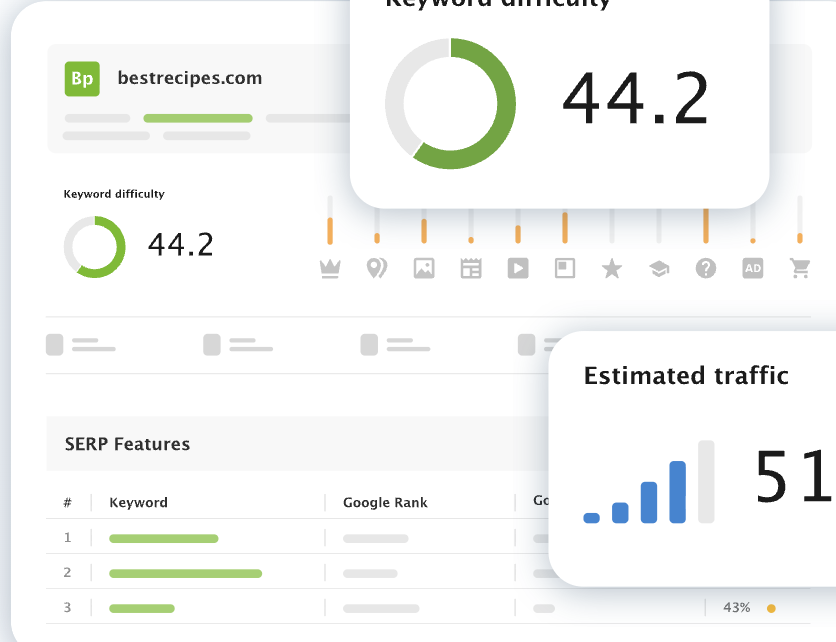Select the location pin map icon
The width and height of the screenshot is (836, 642).
pyautogui.click(x=376, y=268)
